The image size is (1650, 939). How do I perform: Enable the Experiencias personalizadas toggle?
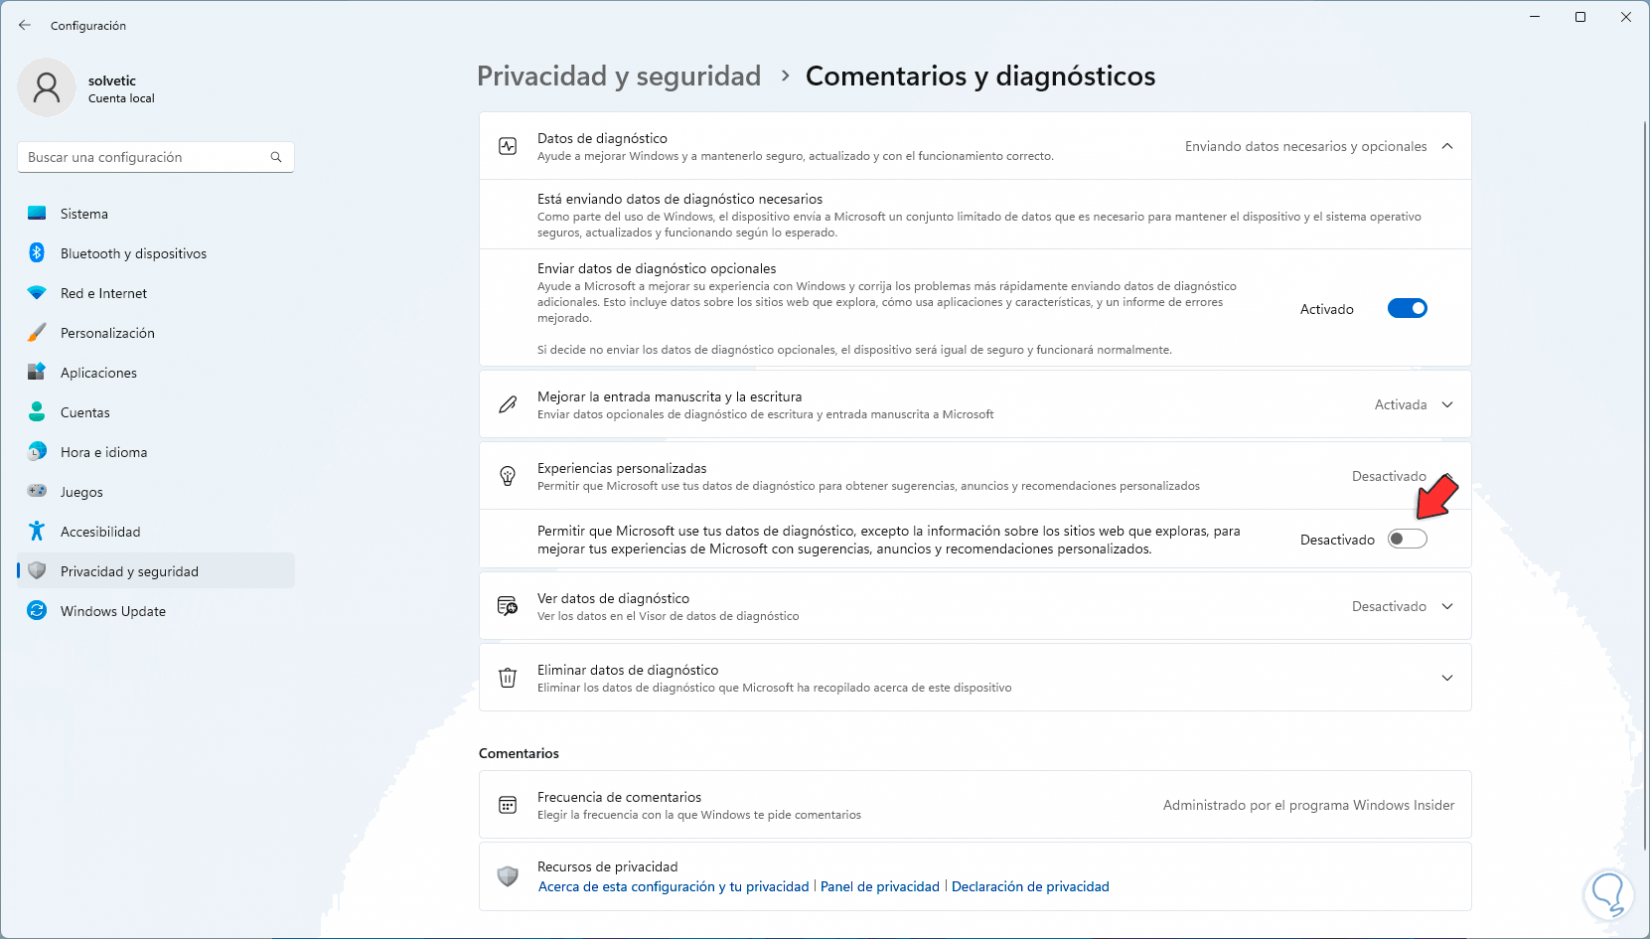coord(1407,540)
